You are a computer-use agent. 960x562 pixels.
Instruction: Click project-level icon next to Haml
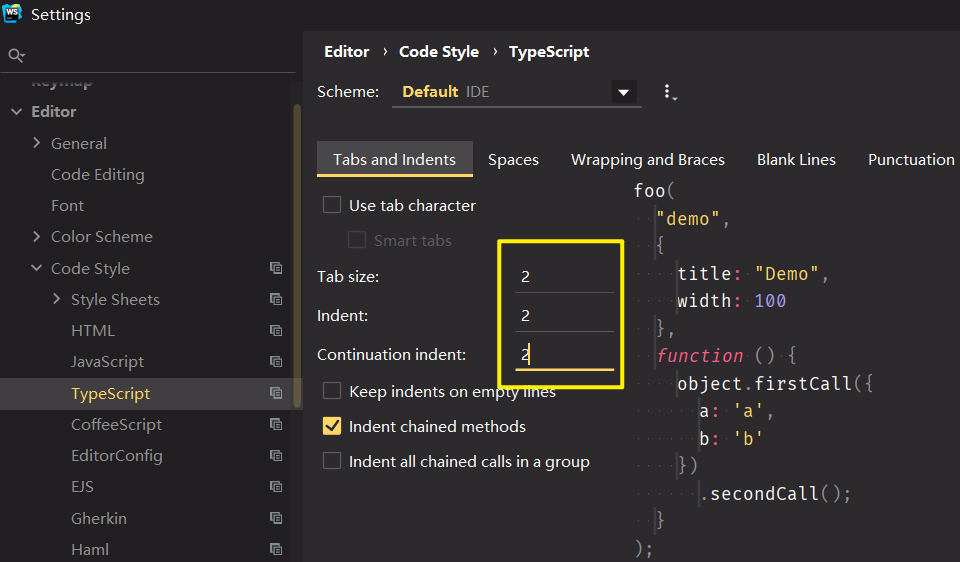(x=276, y=549)
